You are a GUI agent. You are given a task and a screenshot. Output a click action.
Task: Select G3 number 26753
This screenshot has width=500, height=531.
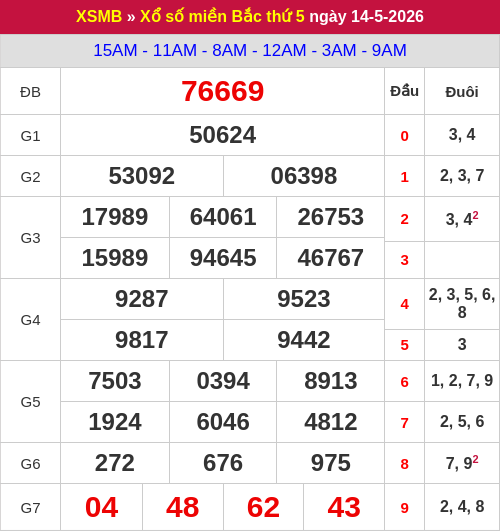[331, 217]
